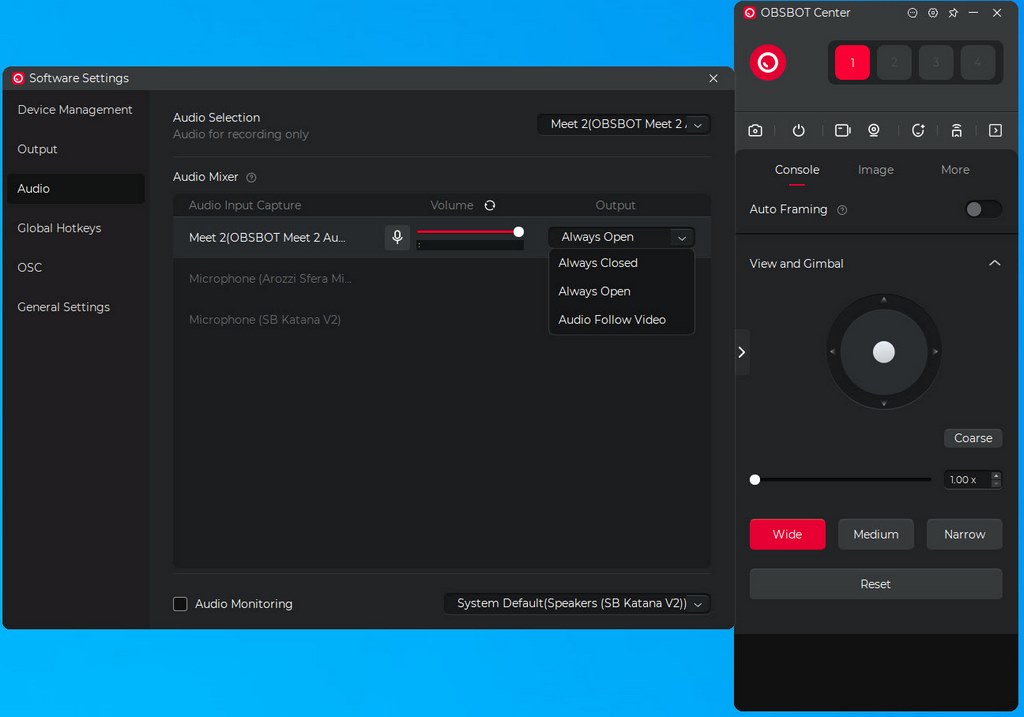This screenshot has height=717, width=1024.
Task: Select the Microphone (SB Katana V2) row
Action: point(264,320)
